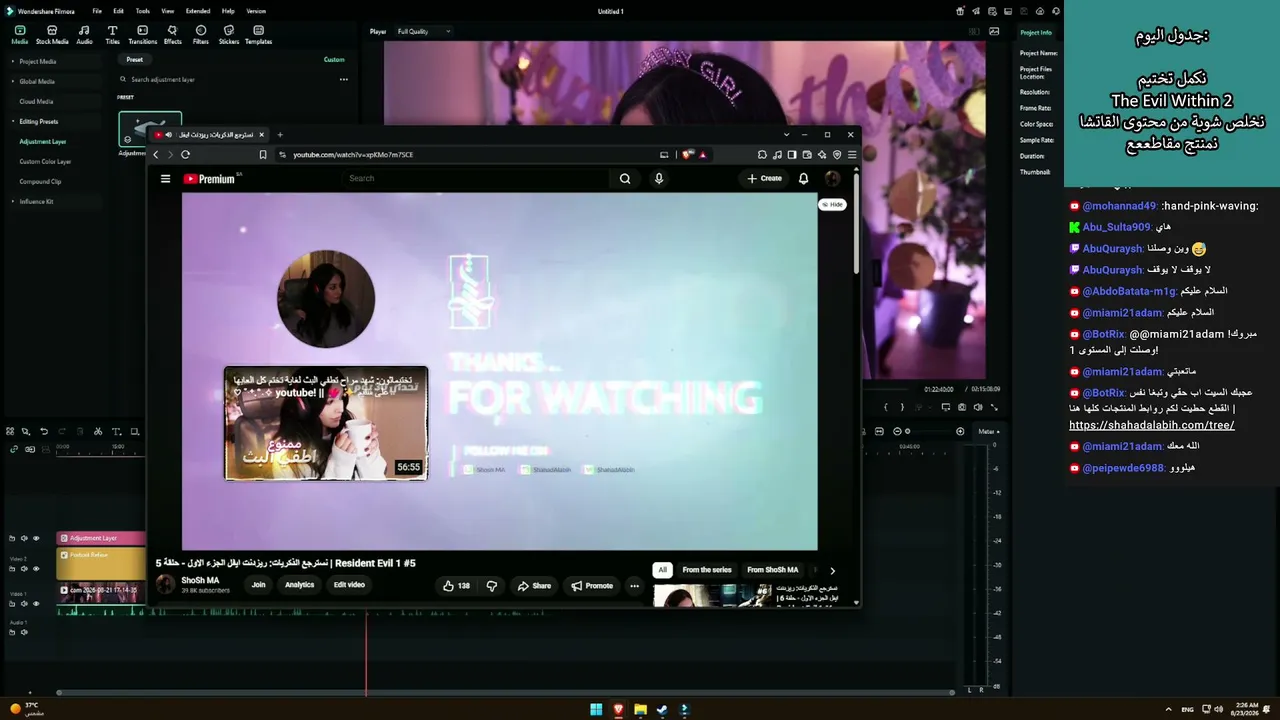Screen dimensions: 1280x720
Task: Open the Media tab in Filmora
Action: point(19,35)
